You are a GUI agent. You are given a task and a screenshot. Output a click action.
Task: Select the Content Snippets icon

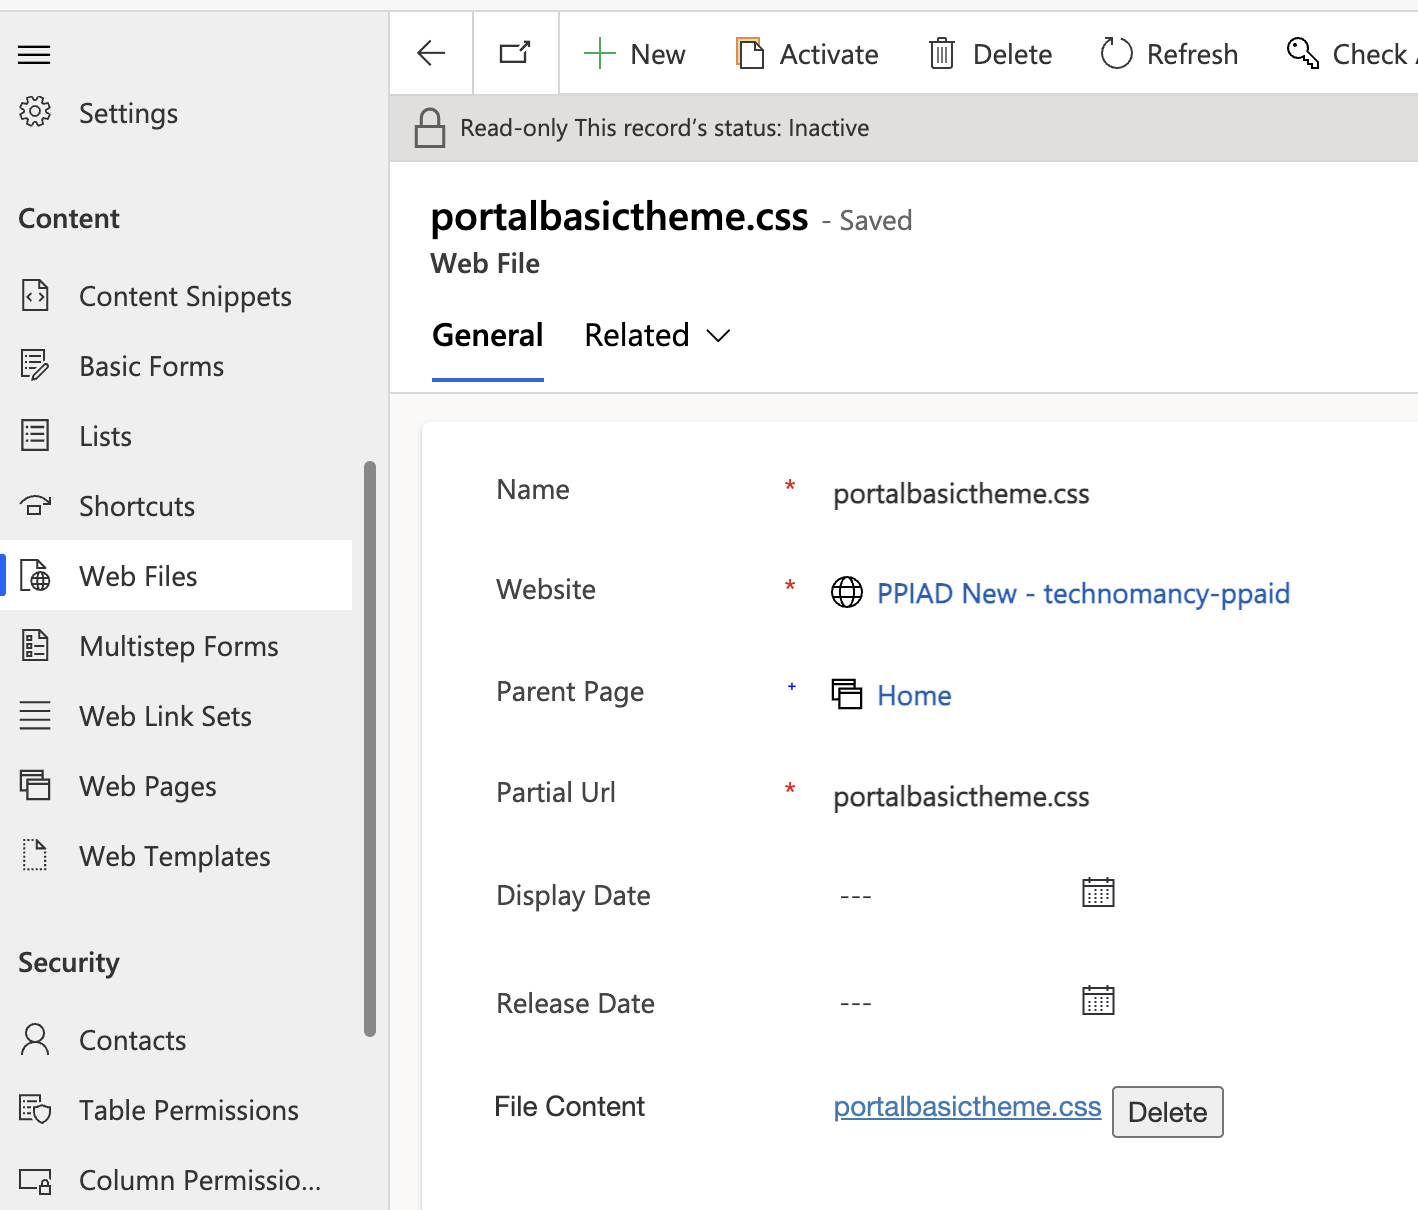(35, 294)
